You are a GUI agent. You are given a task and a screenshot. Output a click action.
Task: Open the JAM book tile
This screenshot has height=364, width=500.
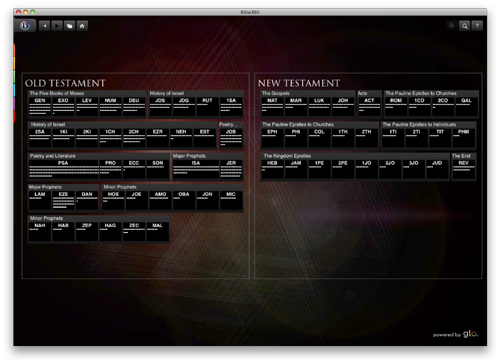(296, 169)
